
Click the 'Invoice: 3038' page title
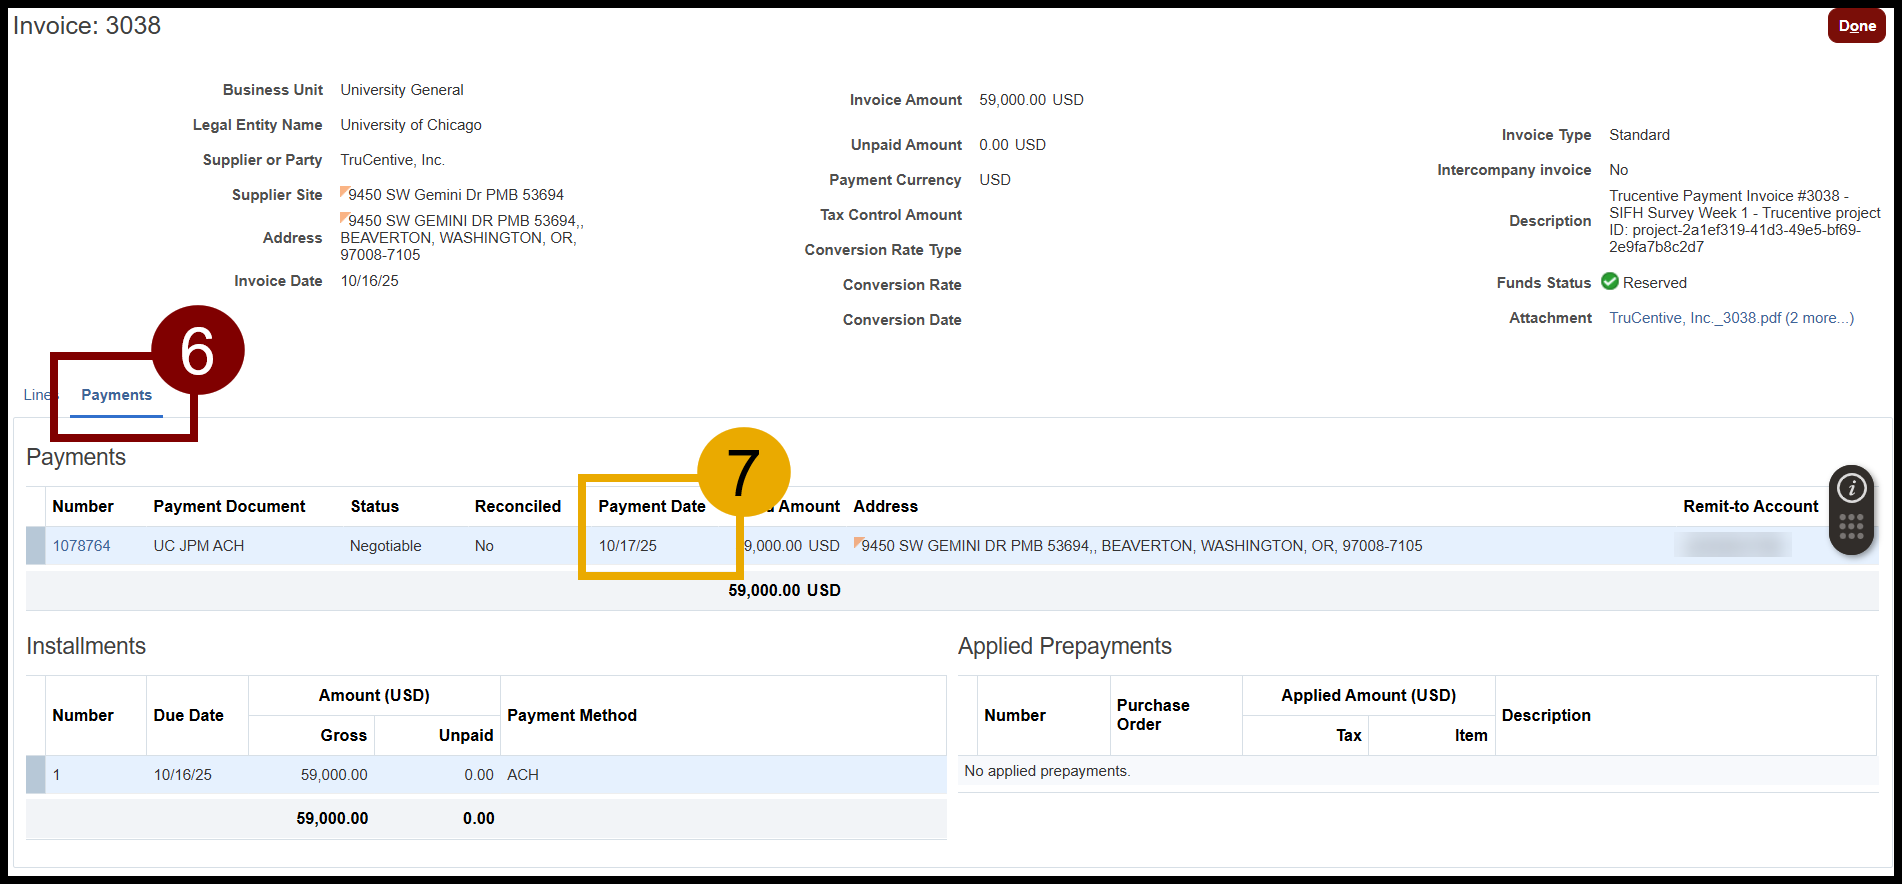pos(87,25)
